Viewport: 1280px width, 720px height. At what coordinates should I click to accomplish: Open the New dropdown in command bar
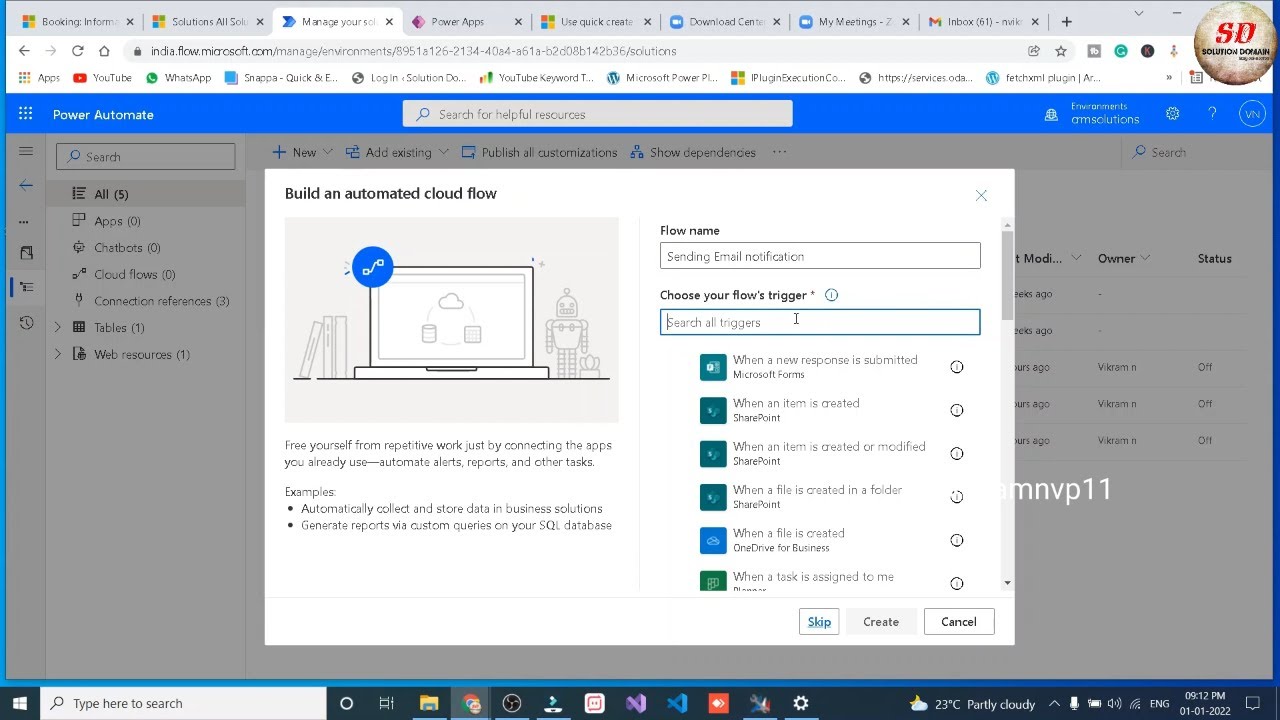pos(304,152)
